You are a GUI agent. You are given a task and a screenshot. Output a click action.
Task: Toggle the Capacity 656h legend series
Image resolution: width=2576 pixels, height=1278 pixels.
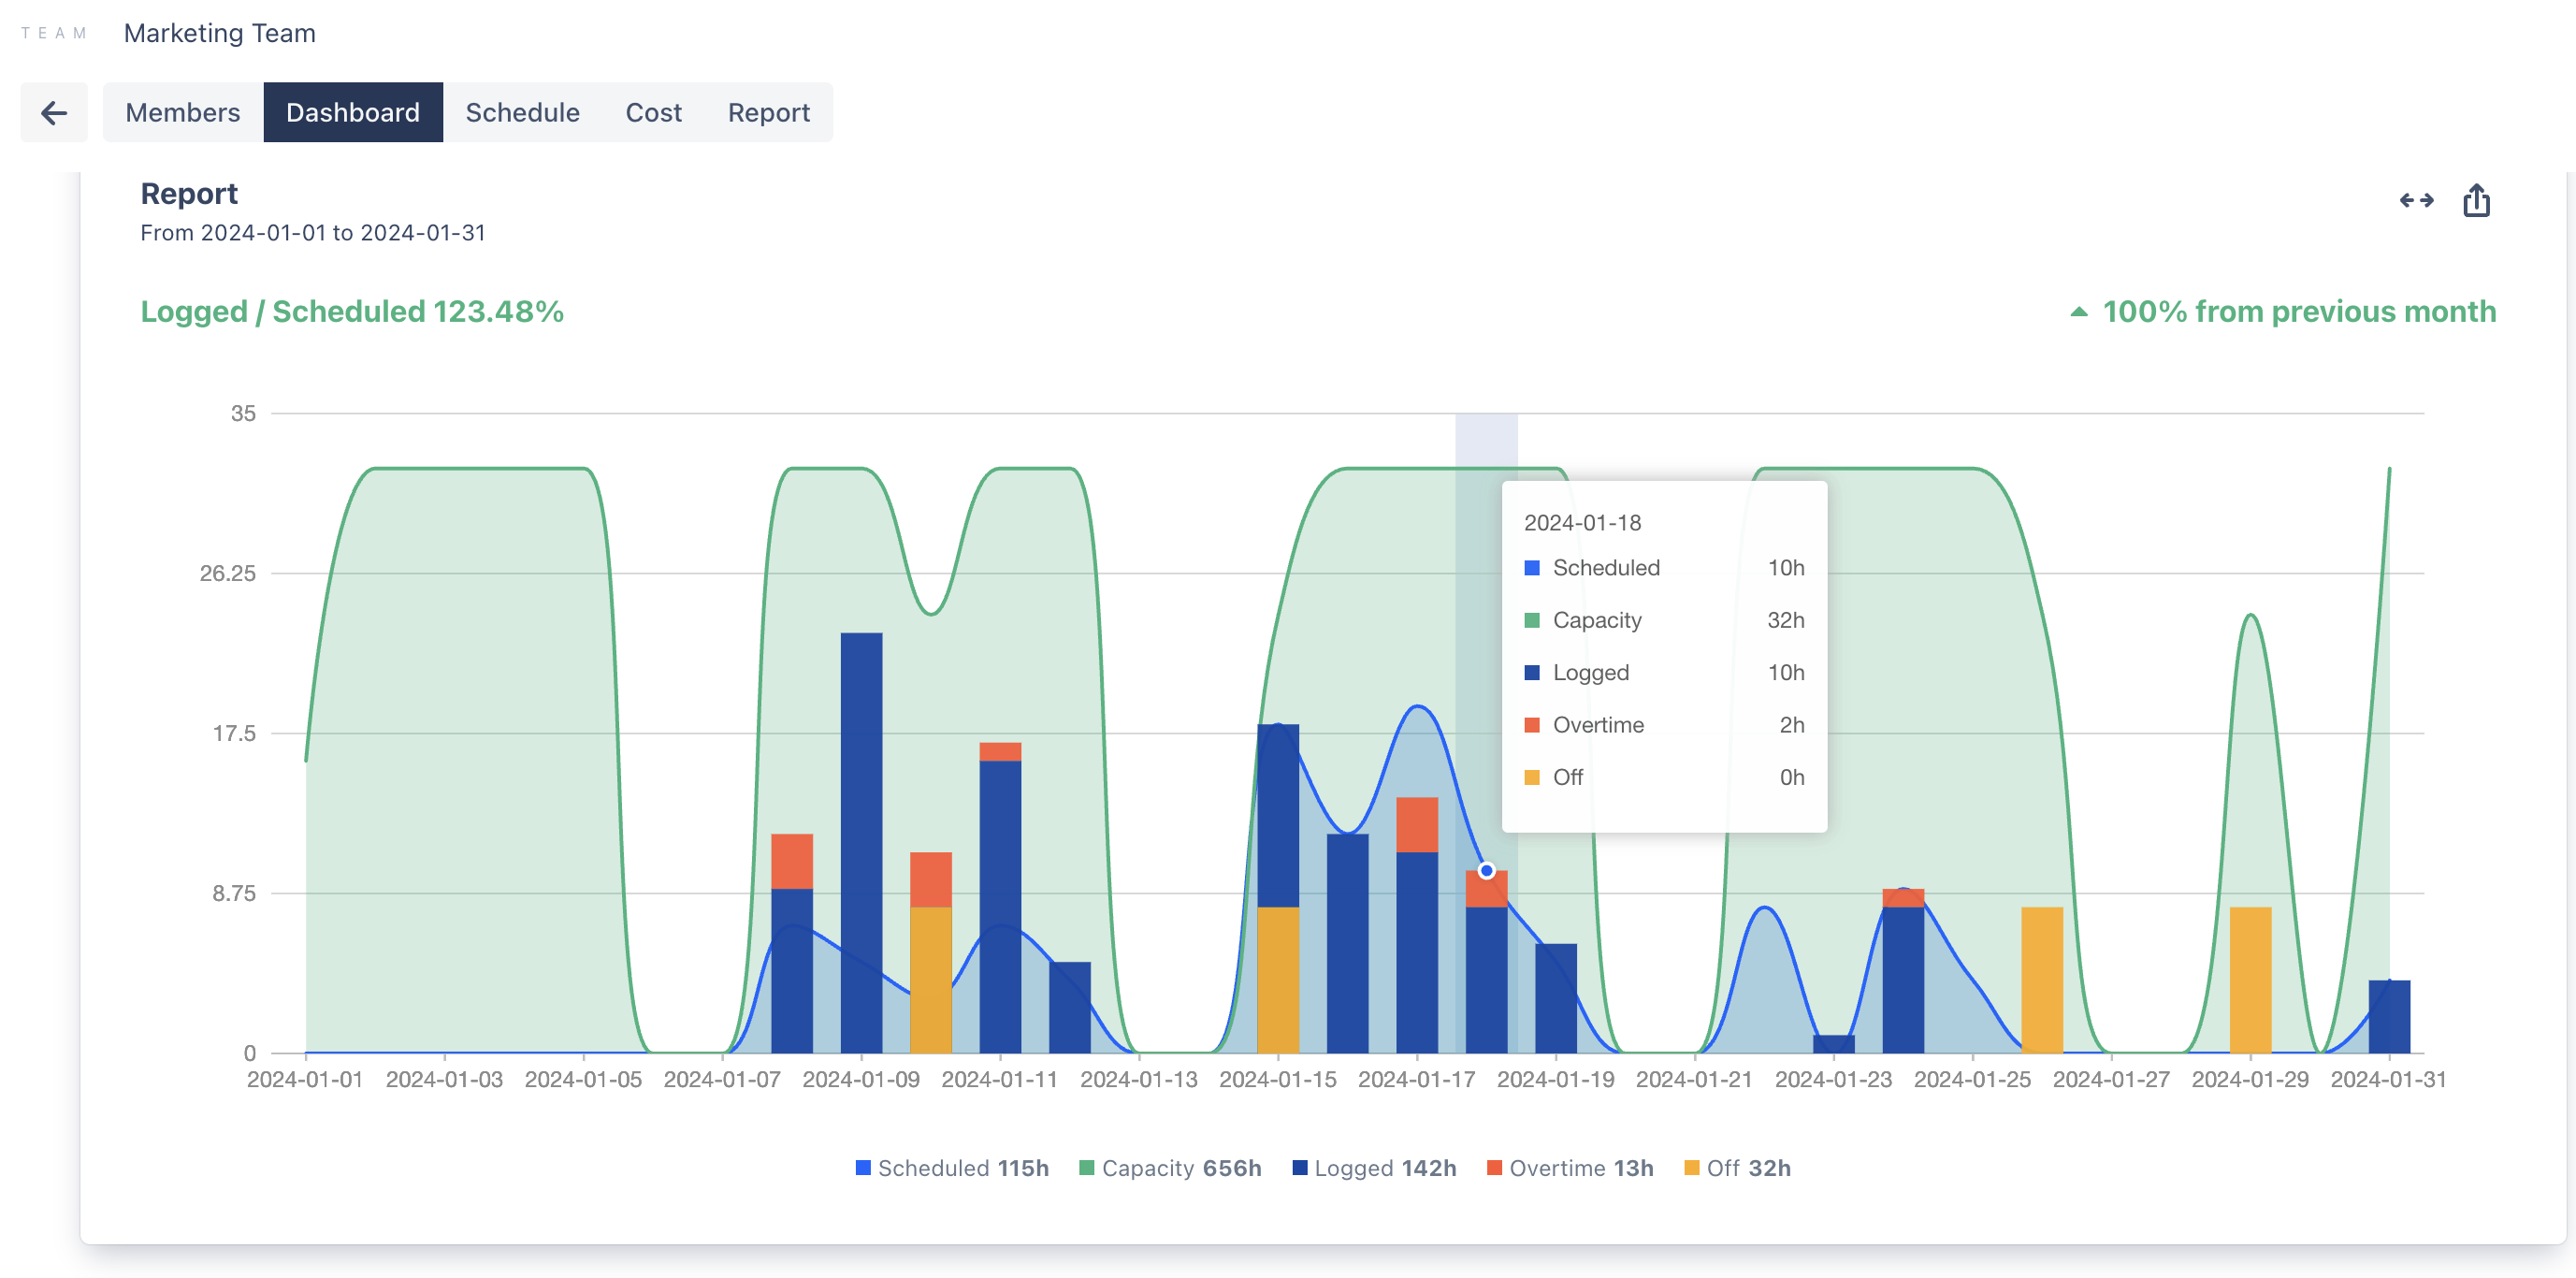pyautogui.click(x=1170, y=1168)
